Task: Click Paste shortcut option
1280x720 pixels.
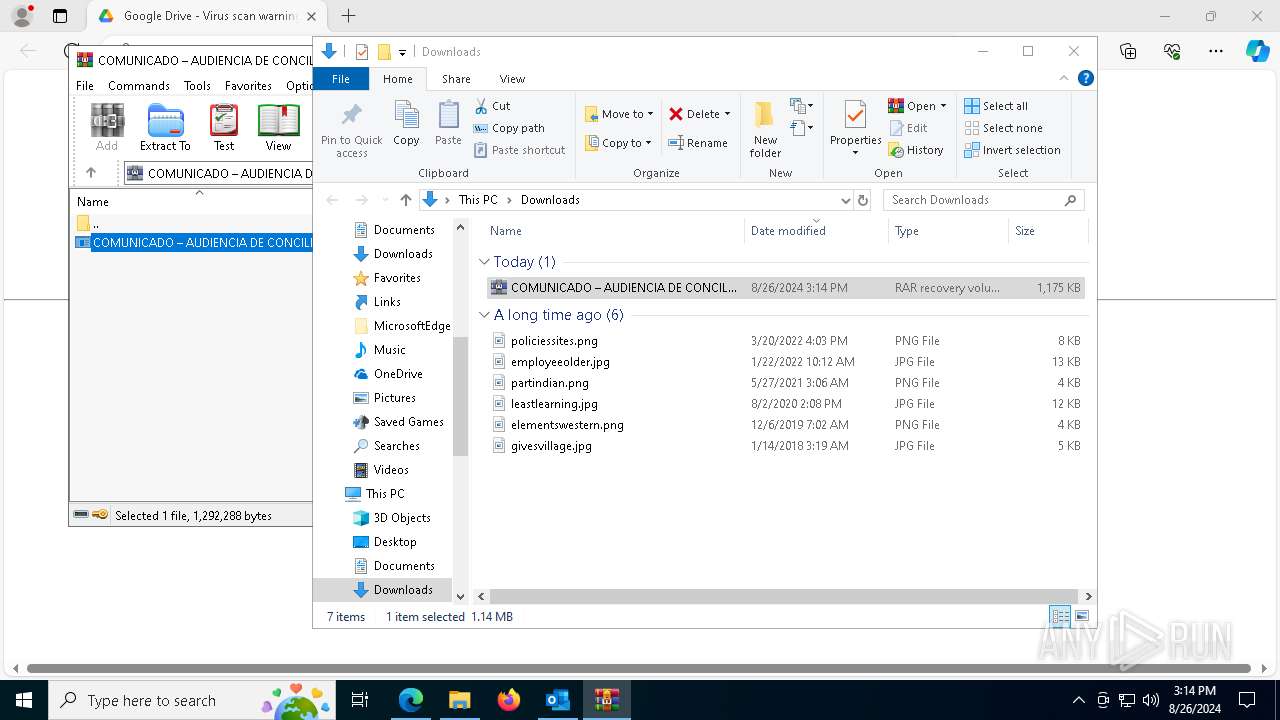Action: tap(520, 150)
